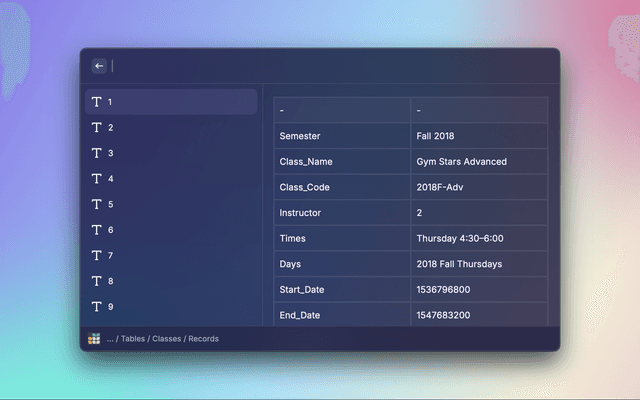Click the 2018 Fall Thursdays days value
Viewport: 640px width, 400px height.
click(459, 264)
